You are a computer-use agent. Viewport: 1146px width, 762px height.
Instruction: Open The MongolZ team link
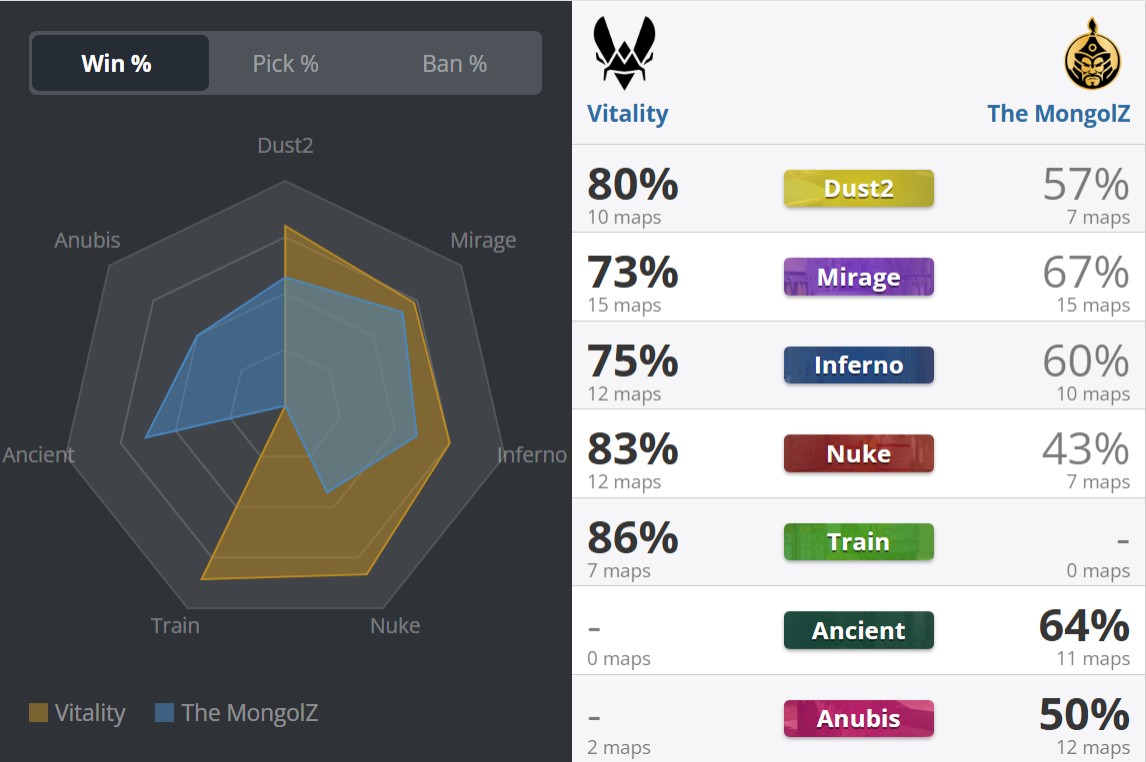(x=1058, y=114)
